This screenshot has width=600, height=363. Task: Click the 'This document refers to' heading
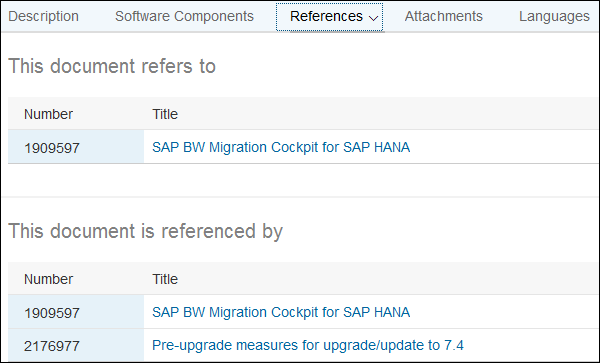tap(112, 66)
